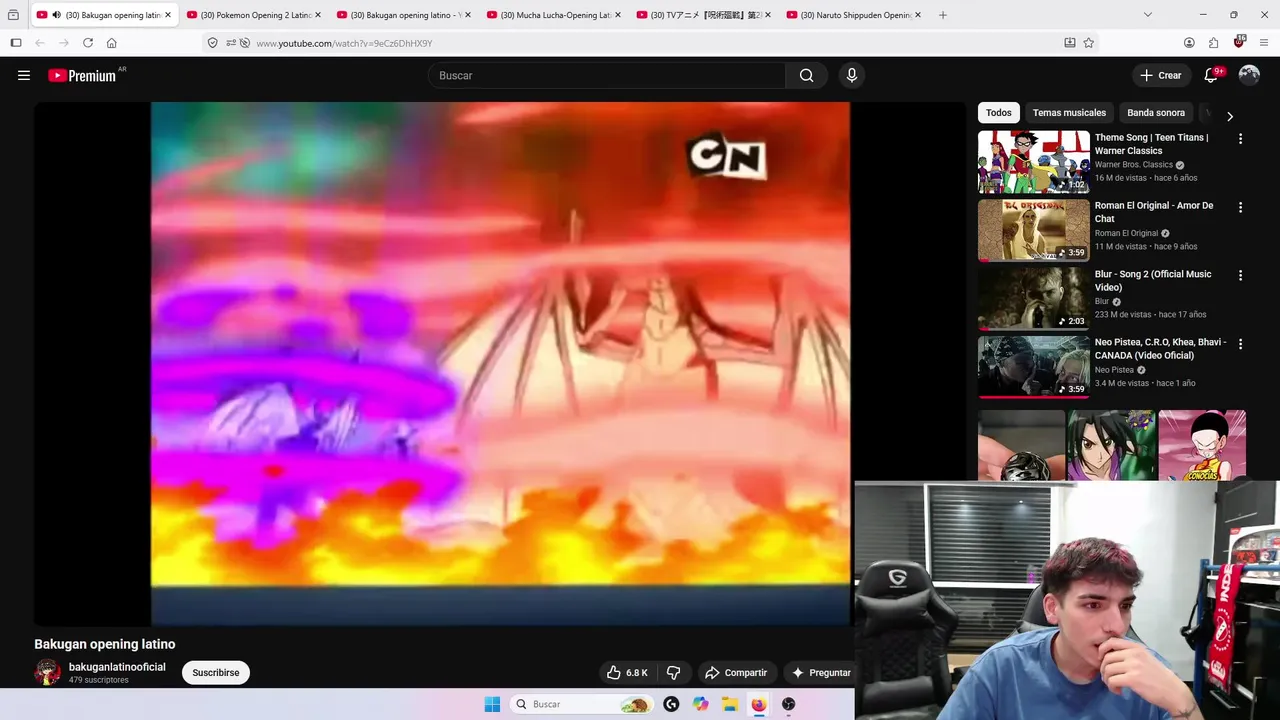The image size is (1280, 720).
Task: Toggle the browser sidebar panel icon
Action: pyautogui.click(x=16, y=43)
